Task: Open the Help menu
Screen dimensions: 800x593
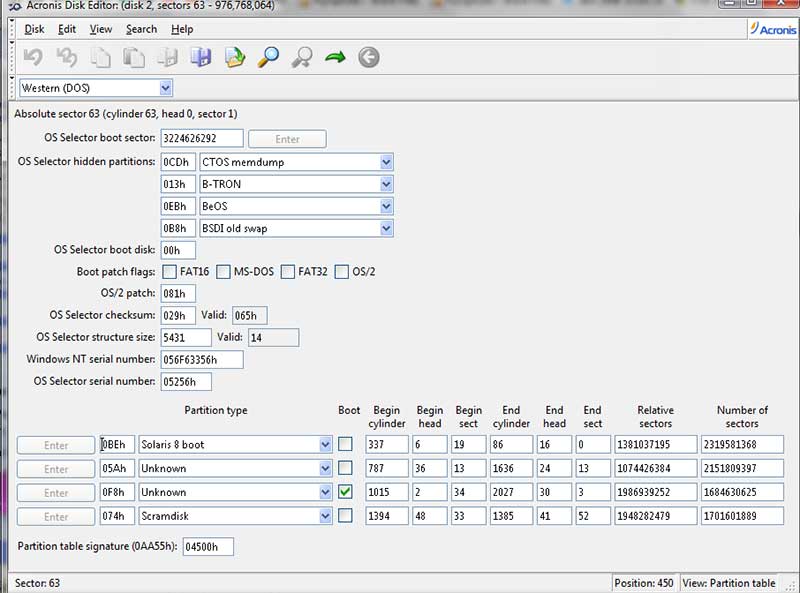Action: point(182,29)
